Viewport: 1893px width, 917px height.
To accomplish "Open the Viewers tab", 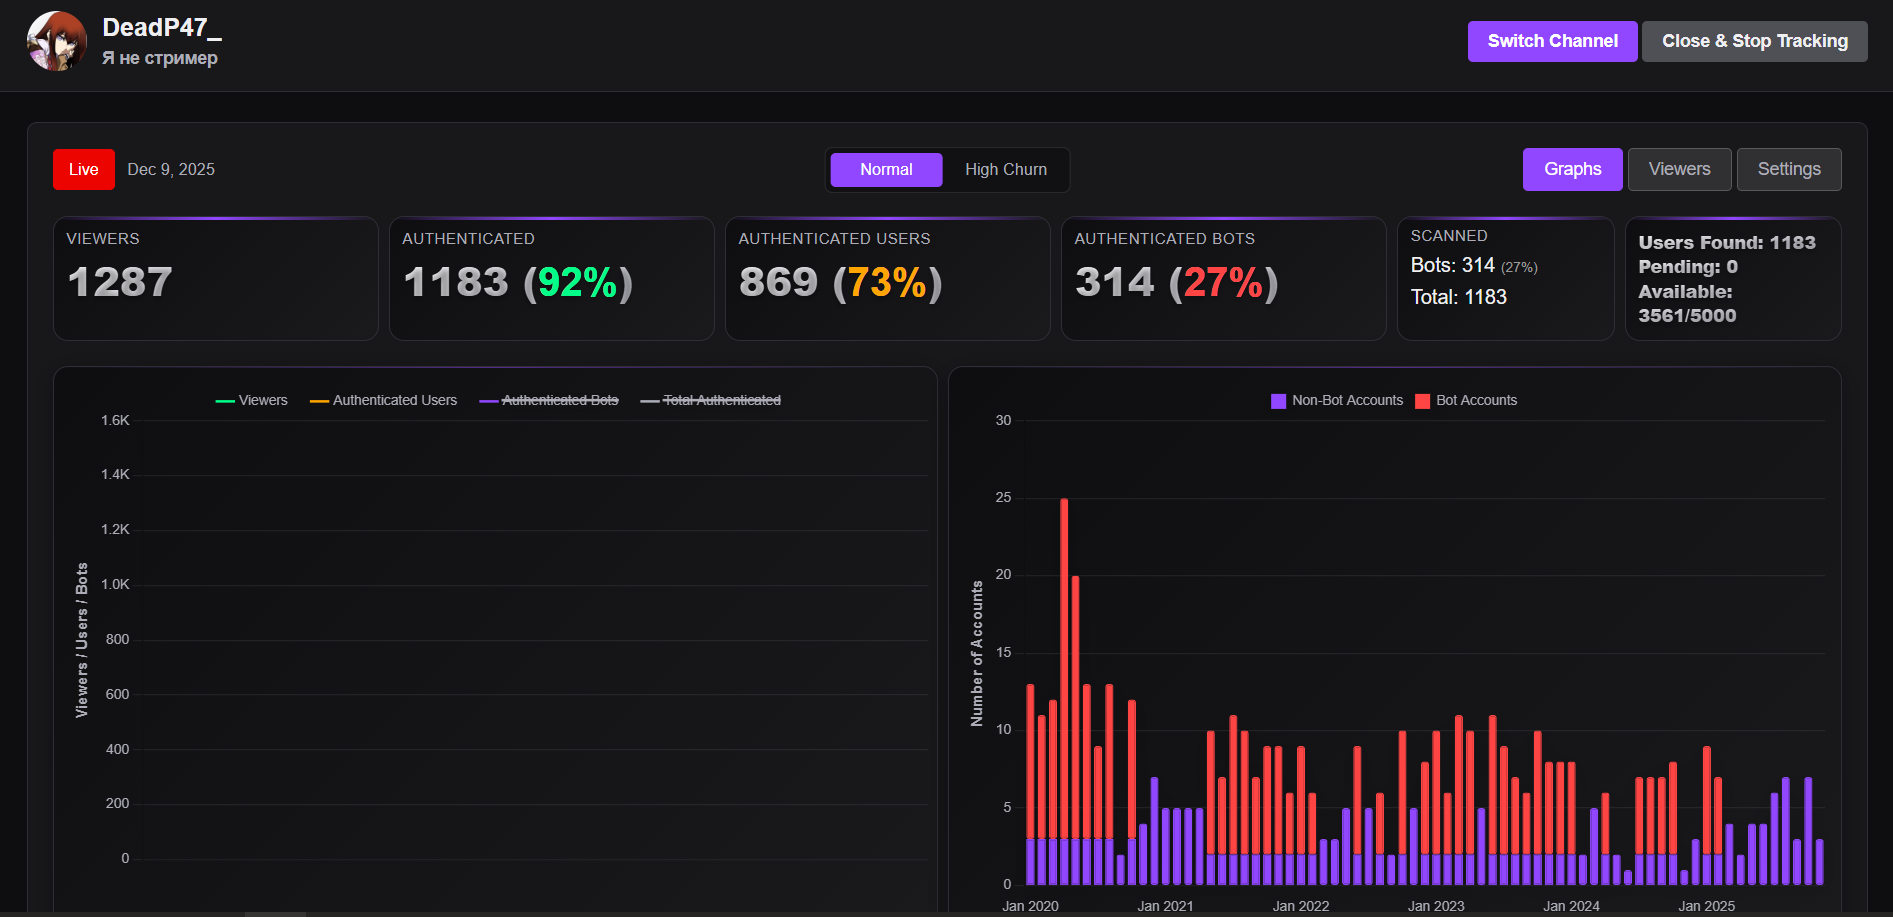I will (1679, 169).
